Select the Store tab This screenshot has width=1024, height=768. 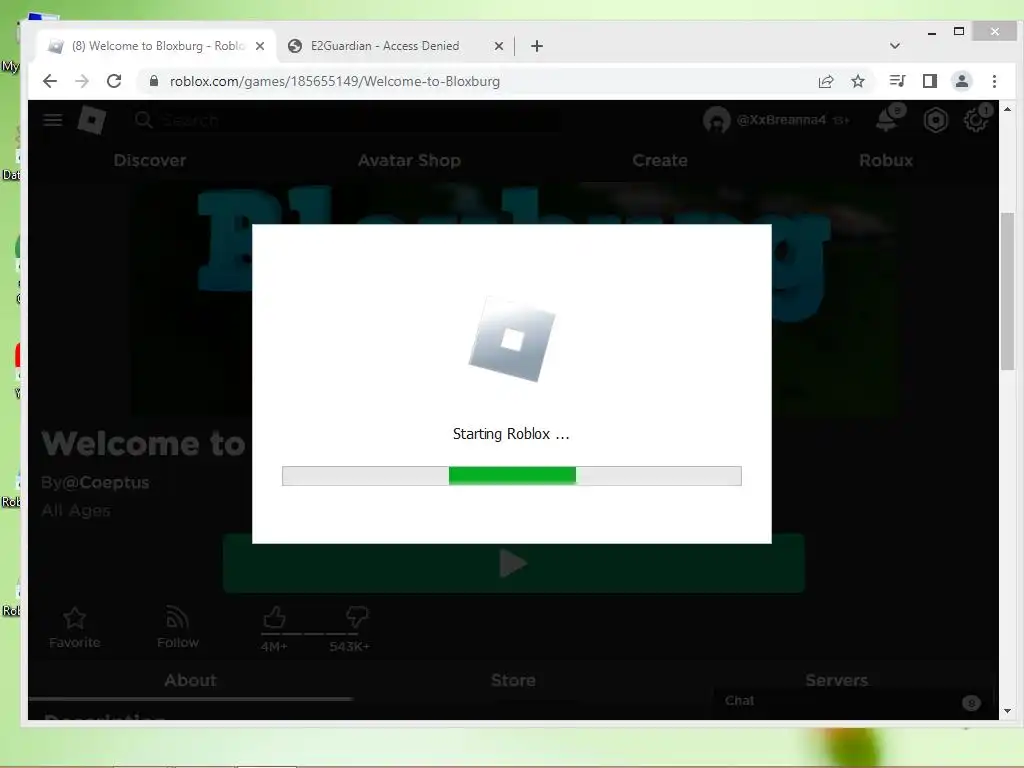tap(513, 680)
